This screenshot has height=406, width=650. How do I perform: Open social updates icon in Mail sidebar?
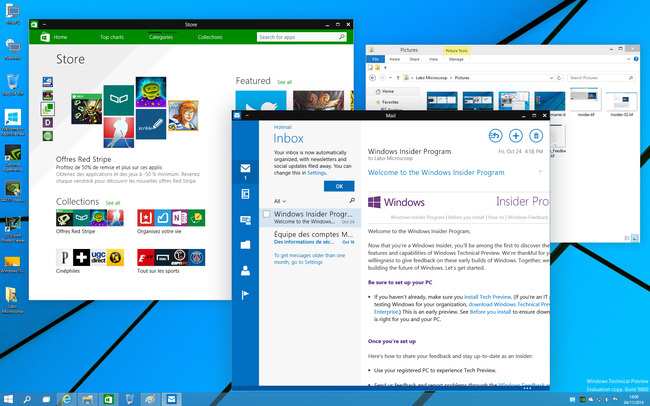point(245,220)
